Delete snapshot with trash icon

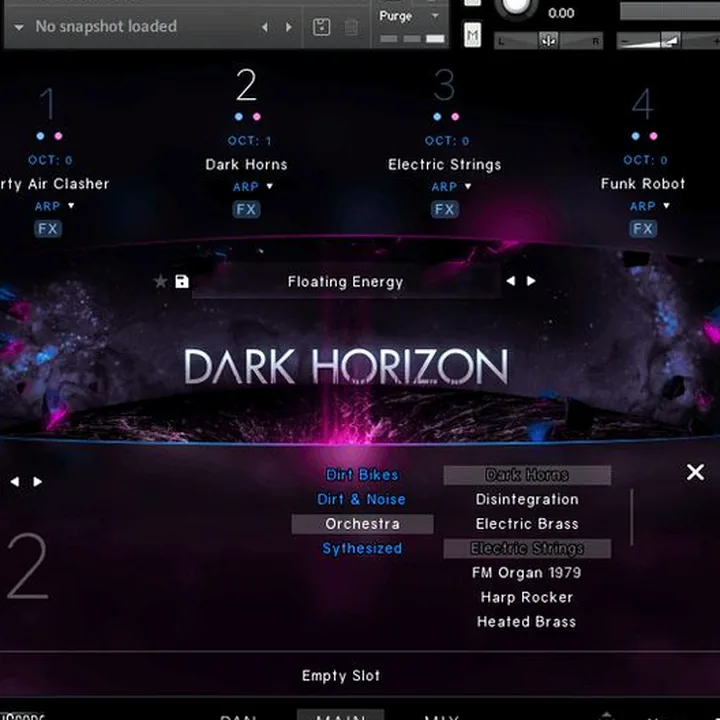(351, 27)
